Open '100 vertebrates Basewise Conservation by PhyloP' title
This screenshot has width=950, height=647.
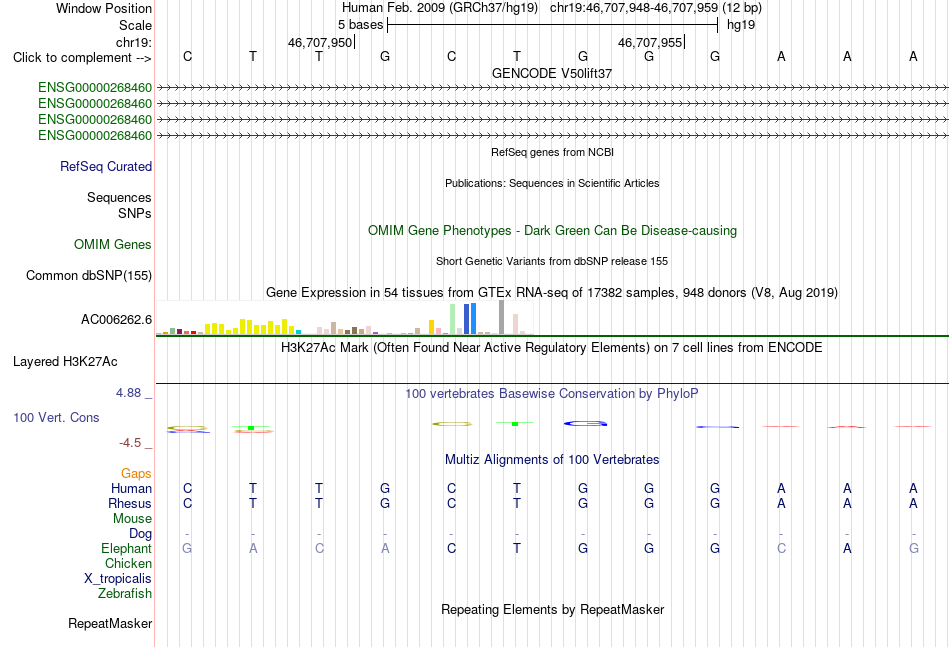coord(552,394)
